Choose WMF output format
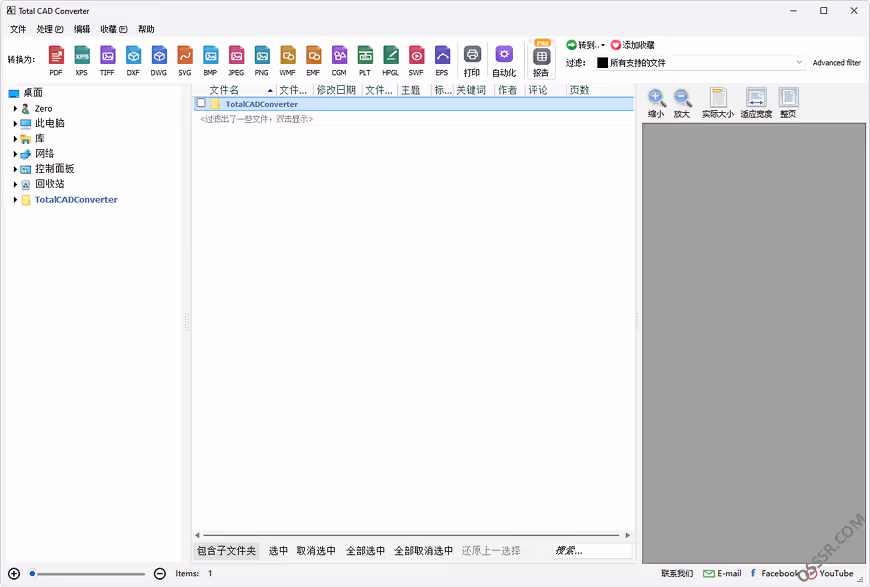 [287, 60]
